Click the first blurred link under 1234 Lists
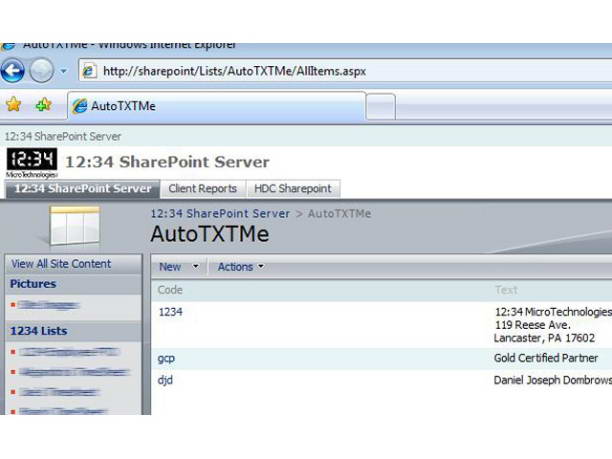The height and width of the screenshot is (459, 612). pyautogui.click(x=68, y=352)
